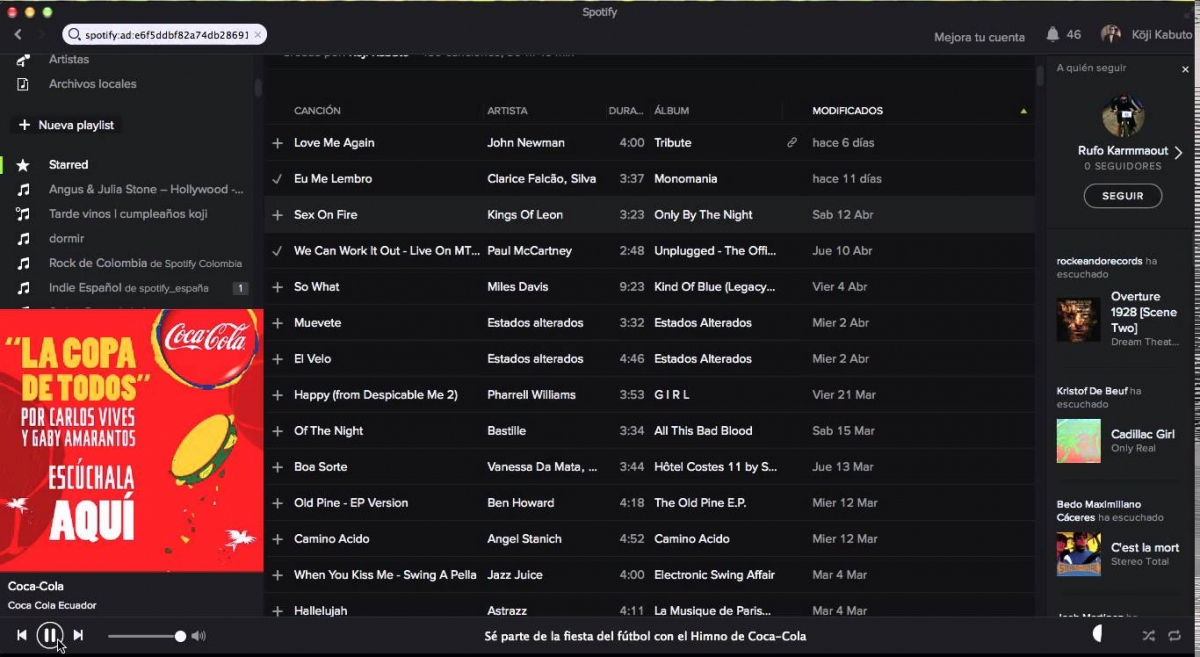
Task: Add Happy (Despicable Me 2) plus icon
Action: coord(277,395)
